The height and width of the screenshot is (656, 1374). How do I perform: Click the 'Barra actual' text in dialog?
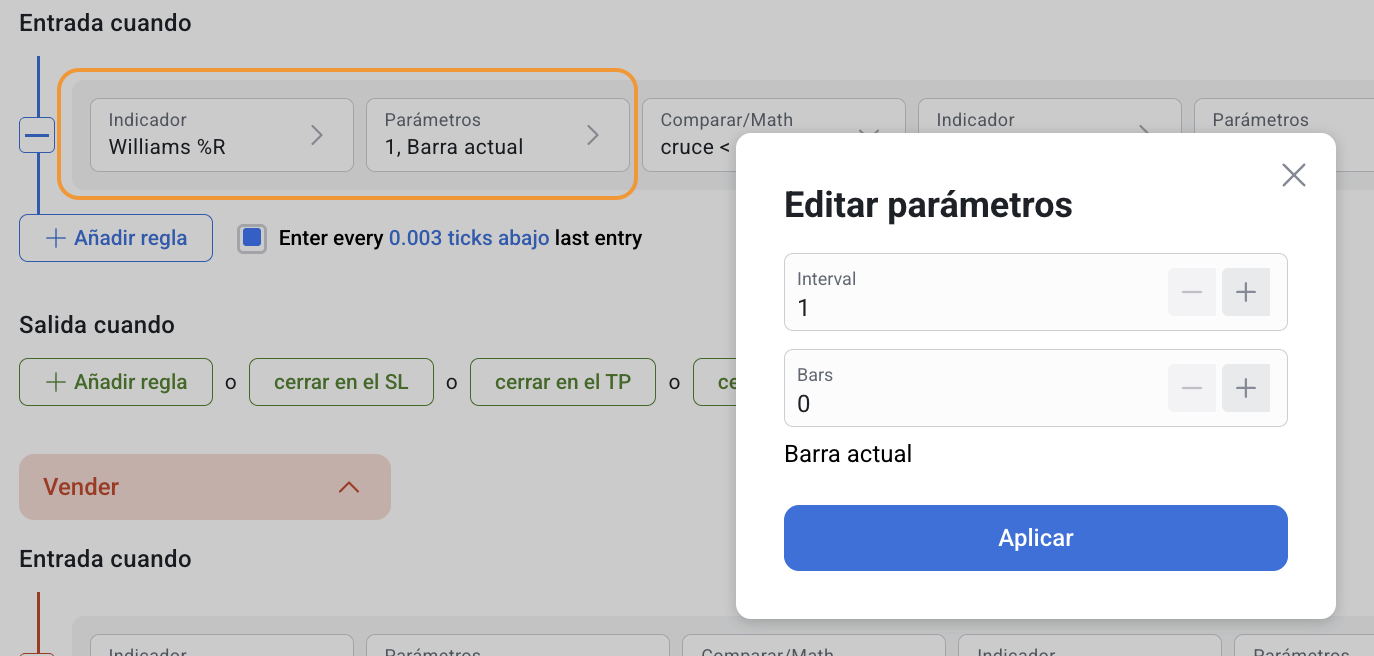pyautogui.click(x=848, y=454)
